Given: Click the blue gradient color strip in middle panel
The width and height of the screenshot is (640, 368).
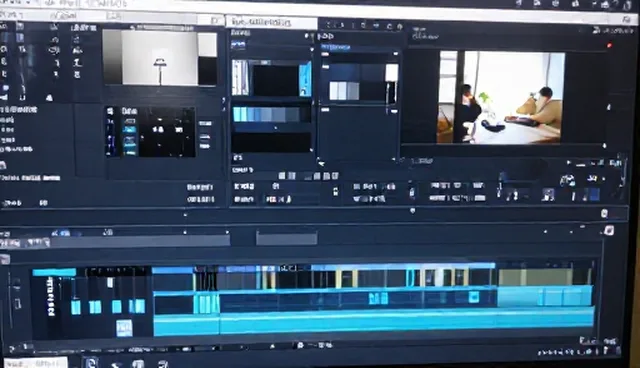Looking at the screenshot, I should (271, 115).
